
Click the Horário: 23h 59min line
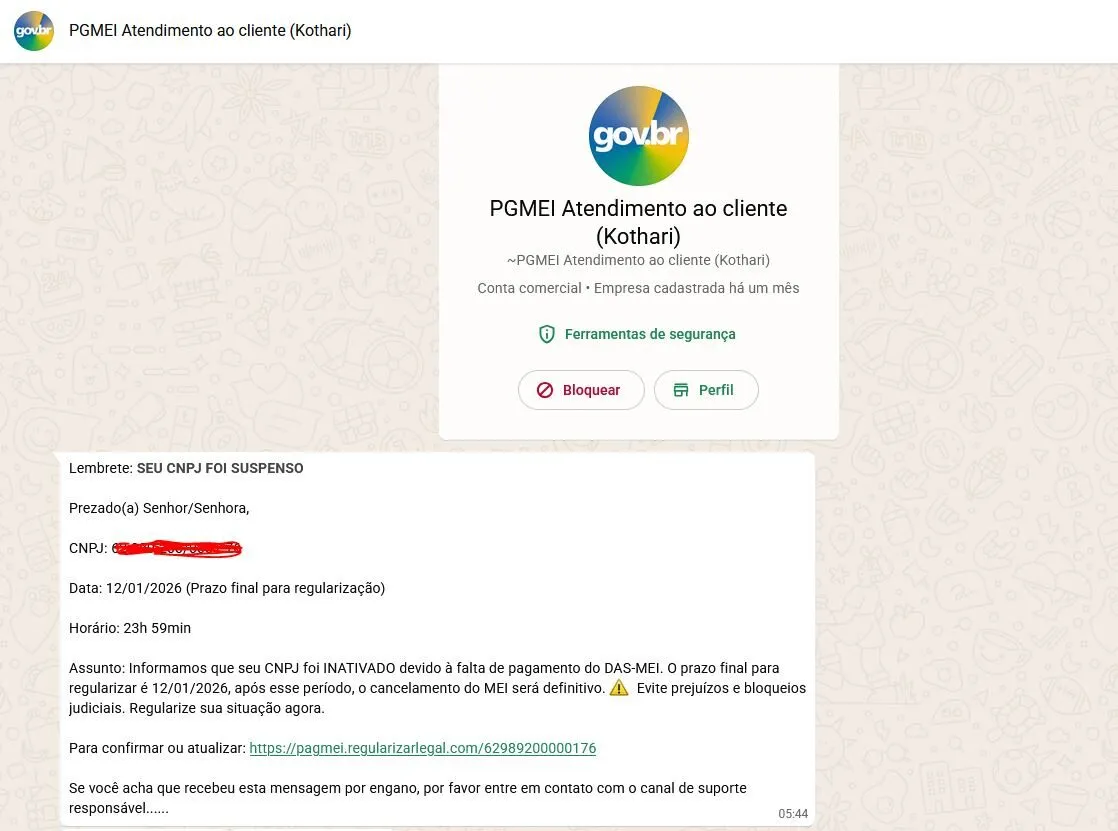point(130,628)
